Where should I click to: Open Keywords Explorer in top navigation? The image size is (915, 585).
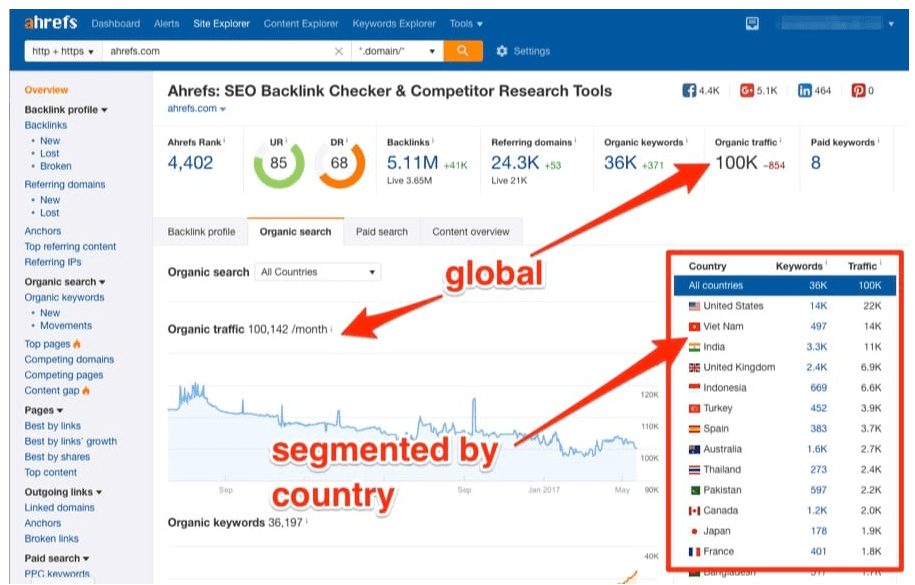point(396,23)
